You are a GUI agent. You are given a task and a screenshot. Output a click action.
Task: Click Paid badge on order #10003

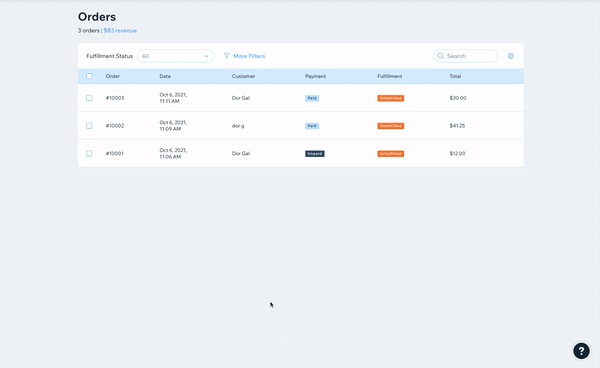tap(312, 98)
